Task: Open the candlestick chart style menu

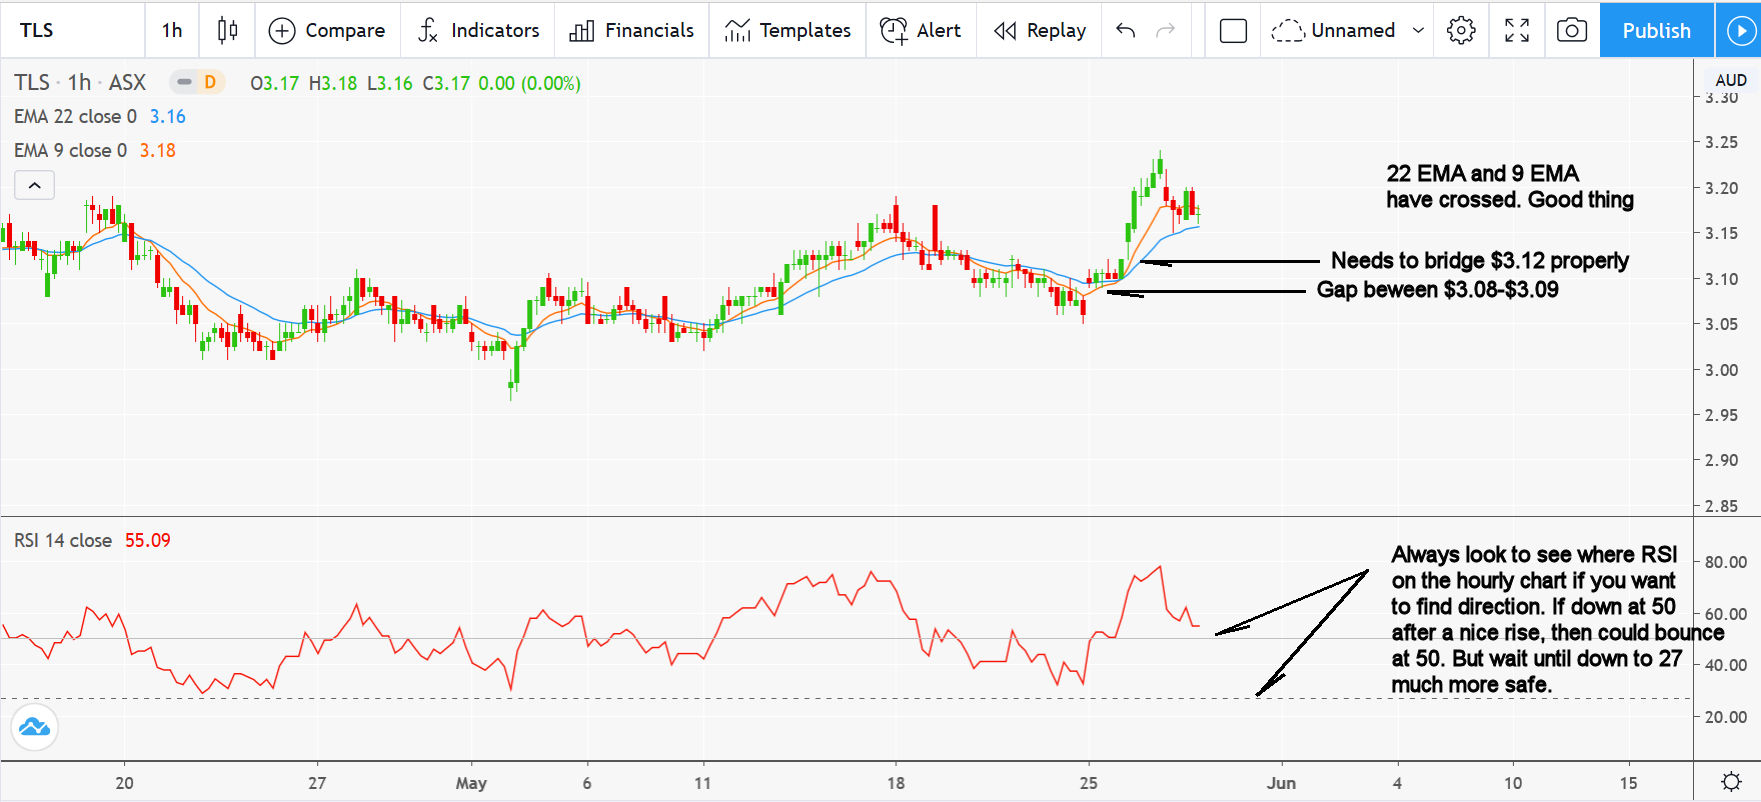Action: (x=227, y=30)
